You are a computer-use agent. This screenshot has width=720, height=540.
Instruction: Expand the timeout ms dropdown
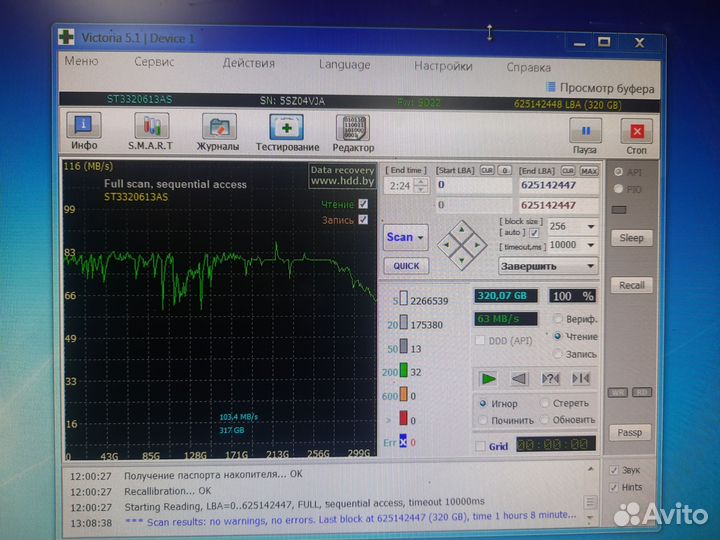point(590,245)
